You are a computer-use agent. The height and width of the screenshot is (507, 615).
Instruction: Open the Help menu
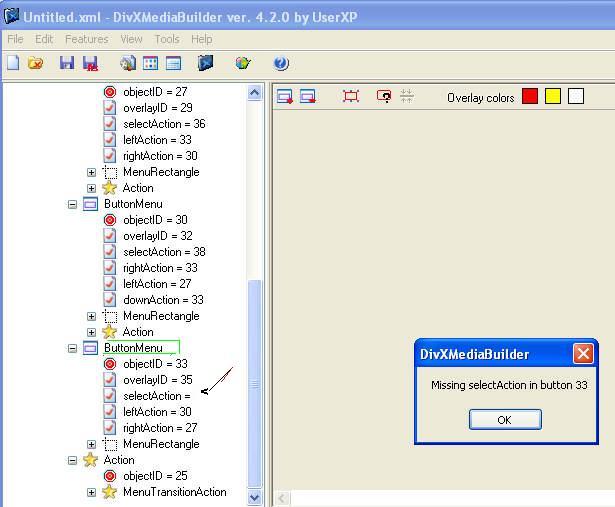[x=202, y=39]
